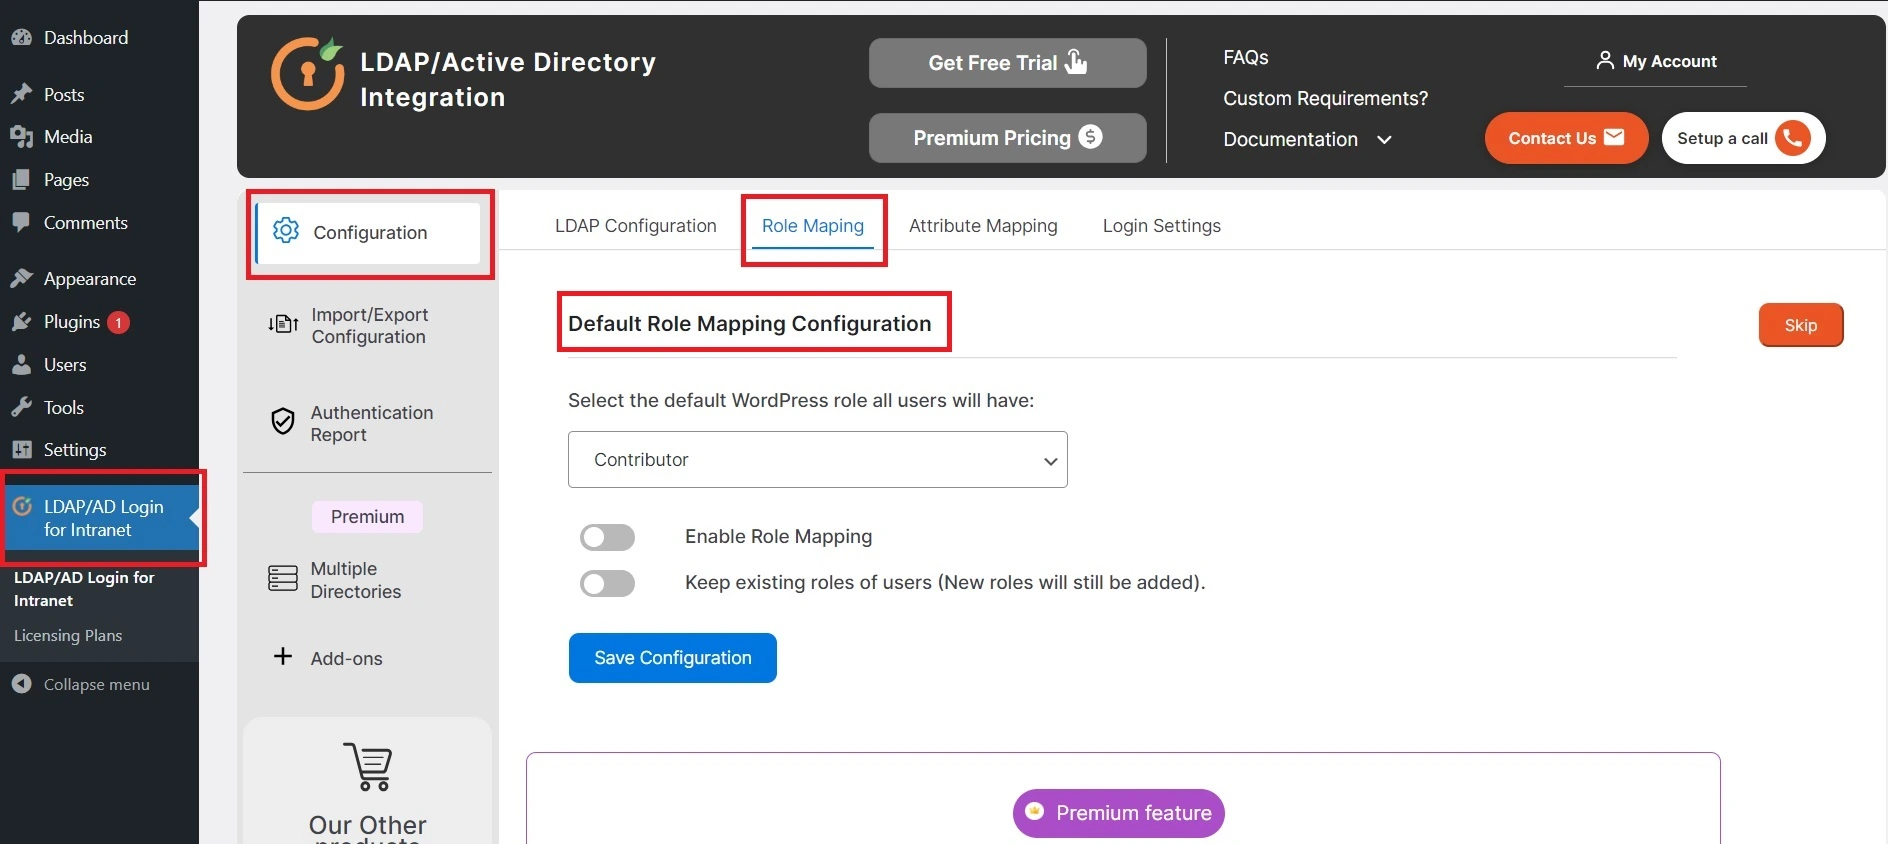Viewport: 1888px width, 844px height.
Task: Click the Setup a call text
Action: click(x=1722, y=138)
